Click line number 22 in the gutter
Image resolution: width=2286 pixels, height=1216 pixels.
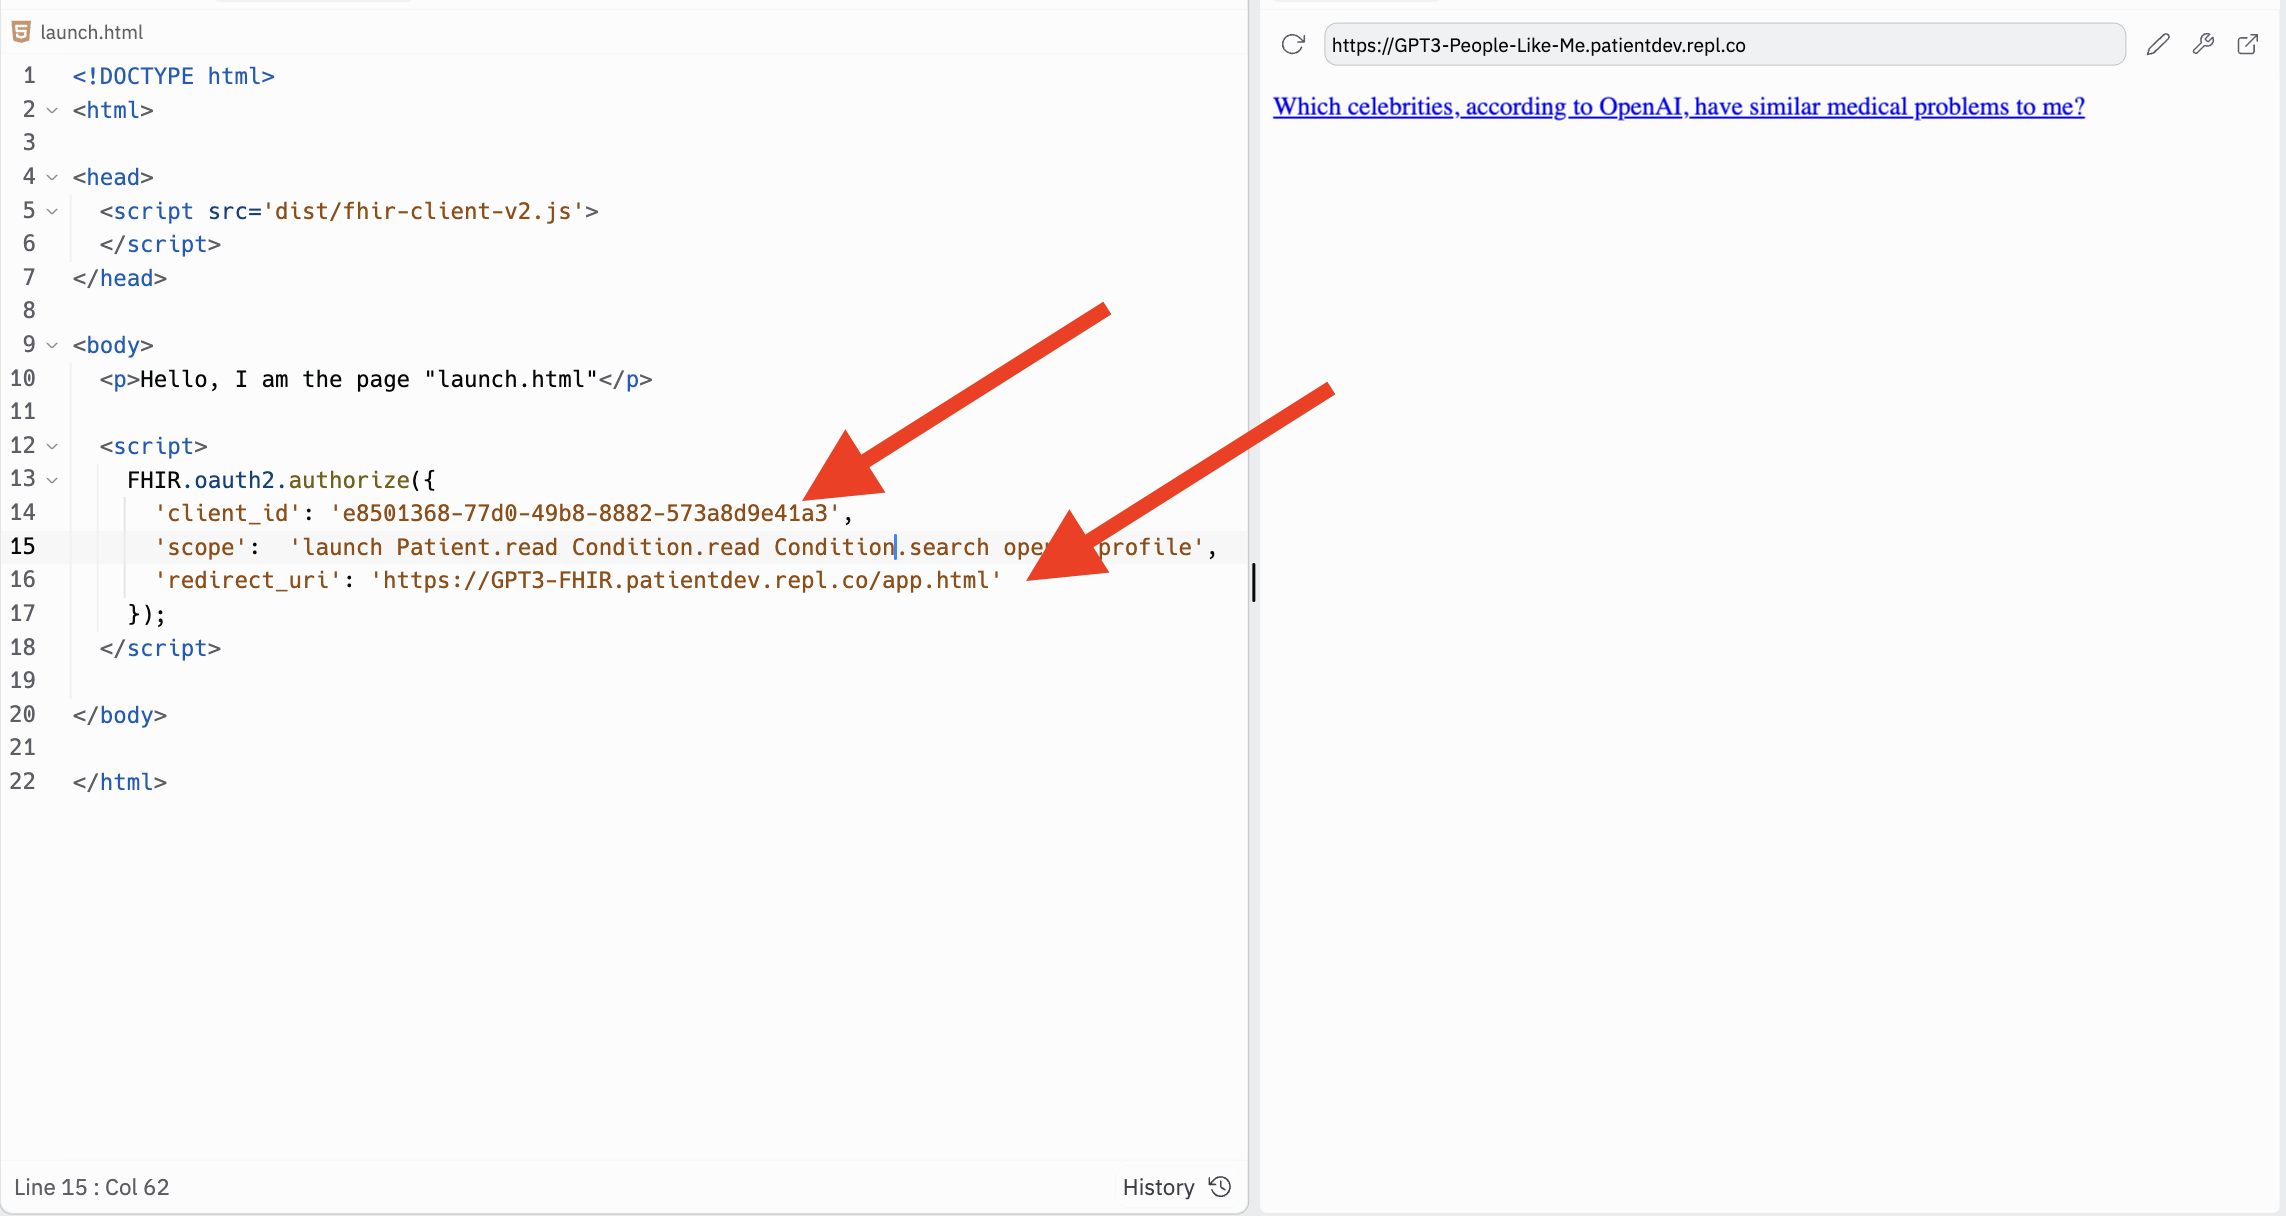click(22, 781)
